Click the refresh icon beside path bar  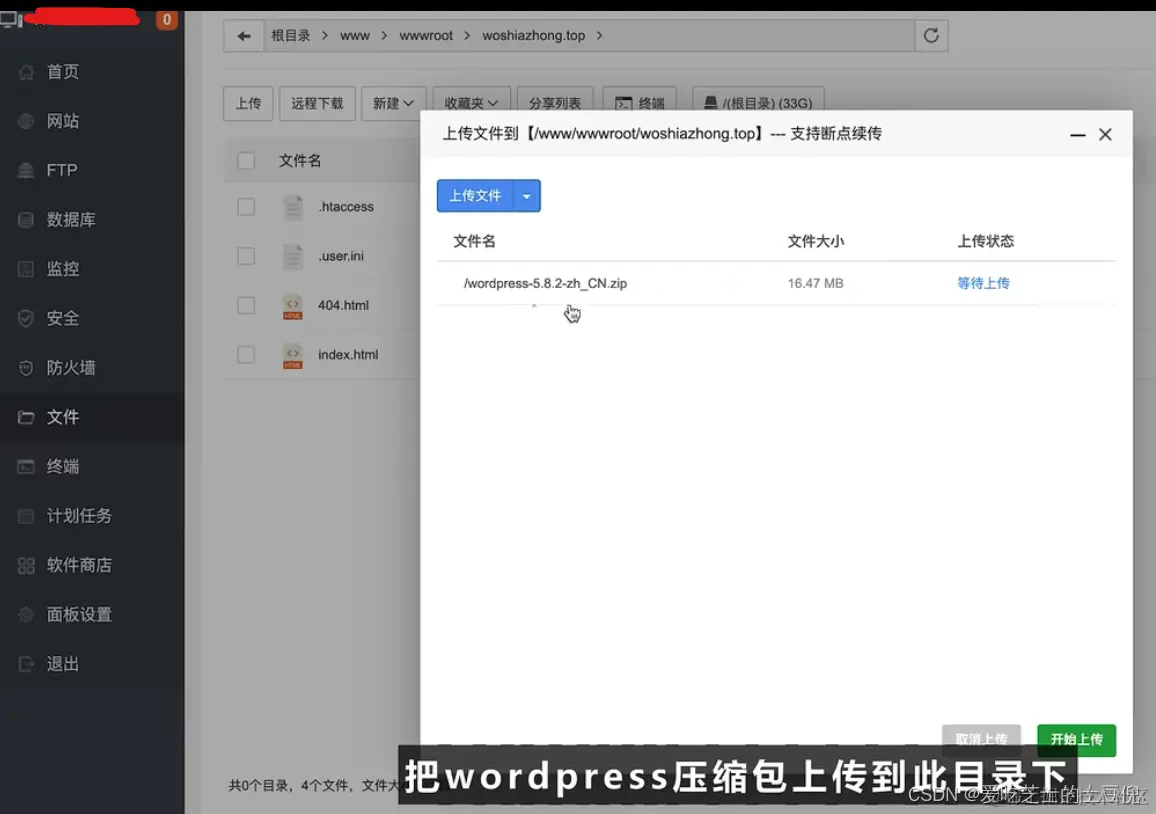click(931, 35)
